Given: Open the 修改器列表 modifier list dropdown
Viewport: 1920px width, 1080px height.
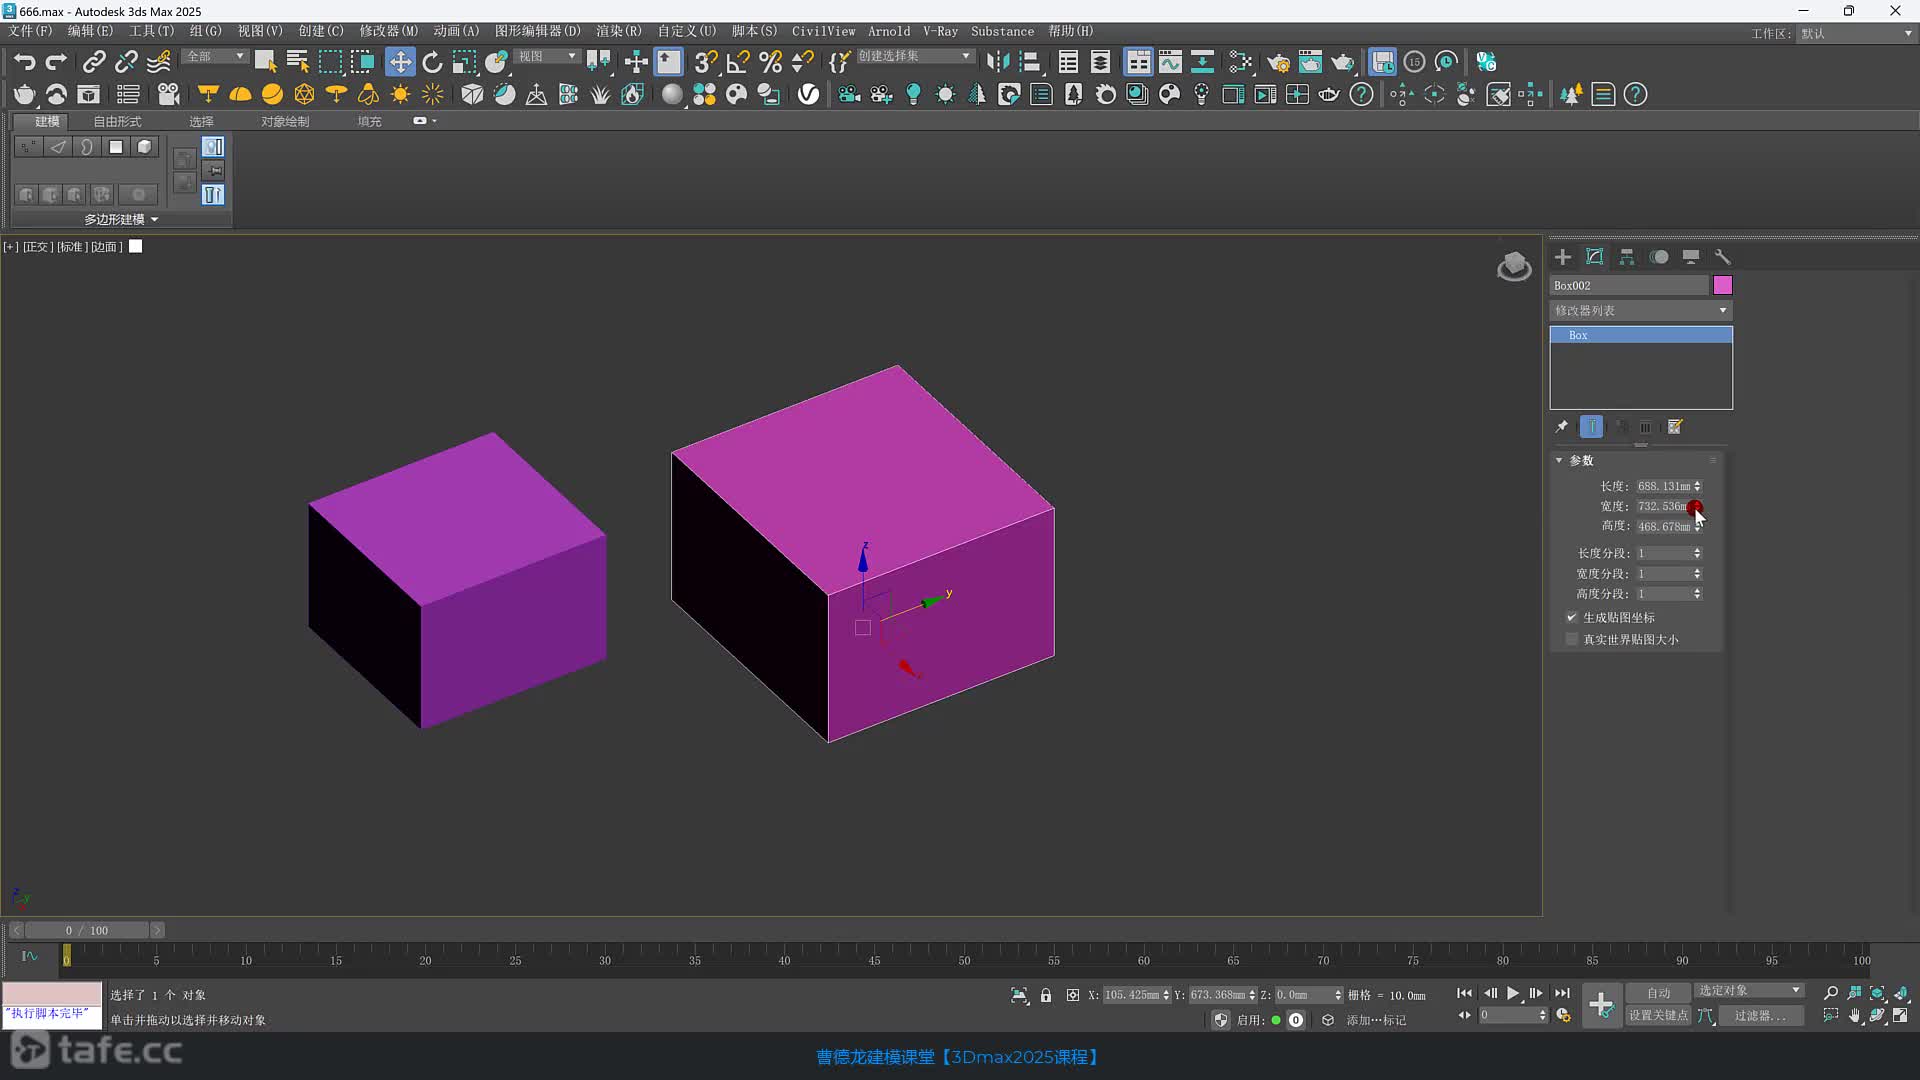Looking at the screenshot, I should 1640,311.
